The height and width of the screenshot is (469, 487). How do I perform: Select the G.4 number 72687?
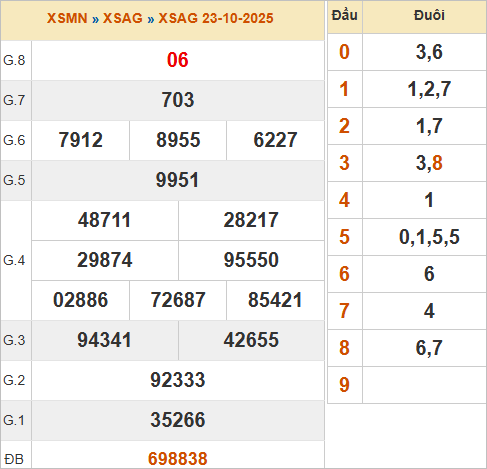(178, 300)
